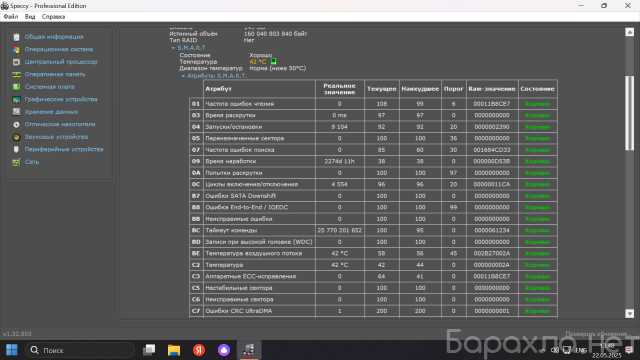This screenshot has height=360, width=640.
Task: Open the Файл menu
Action: tap(11, 17)
